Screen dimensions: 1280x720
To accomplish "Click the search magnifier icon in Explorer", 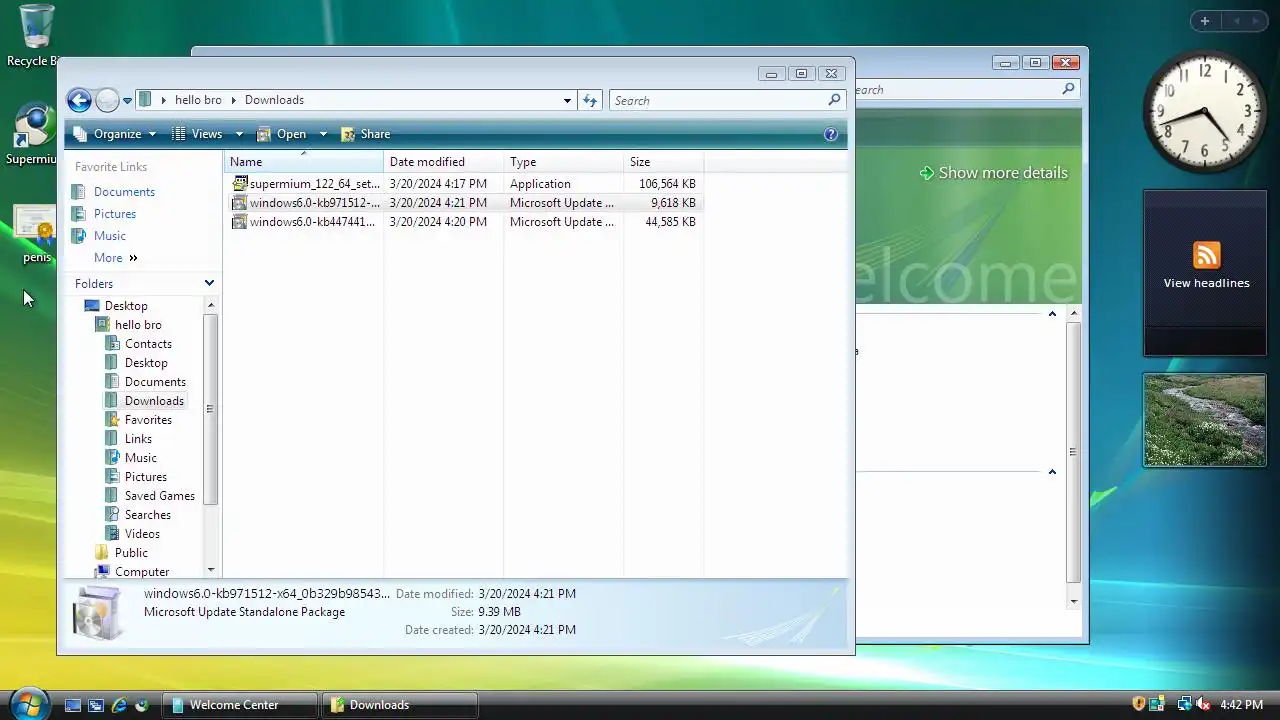I will [x=834, y=101].
